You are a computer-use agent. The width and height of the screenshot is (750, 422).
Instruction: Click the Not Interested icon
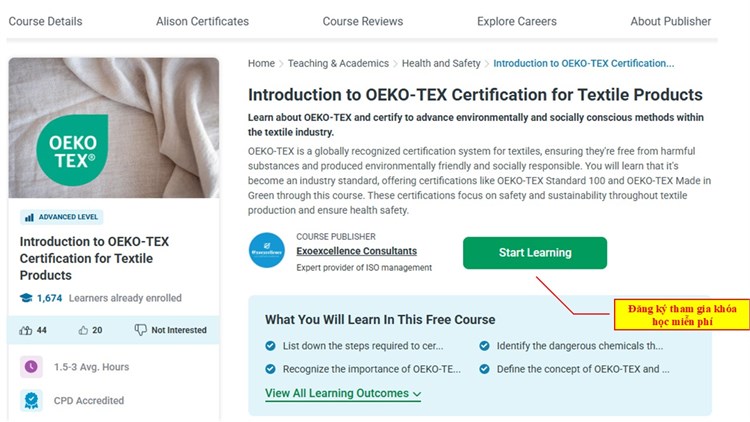pyautogui.click(x=141, y=330)
